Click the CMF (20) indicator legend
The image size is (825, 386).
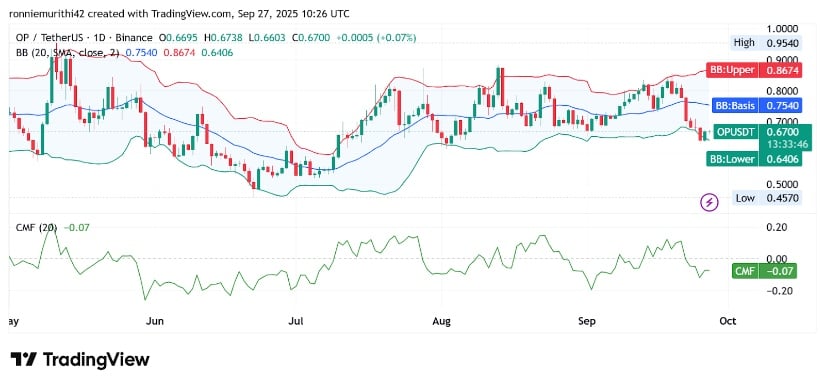click(x=36, y=228)
